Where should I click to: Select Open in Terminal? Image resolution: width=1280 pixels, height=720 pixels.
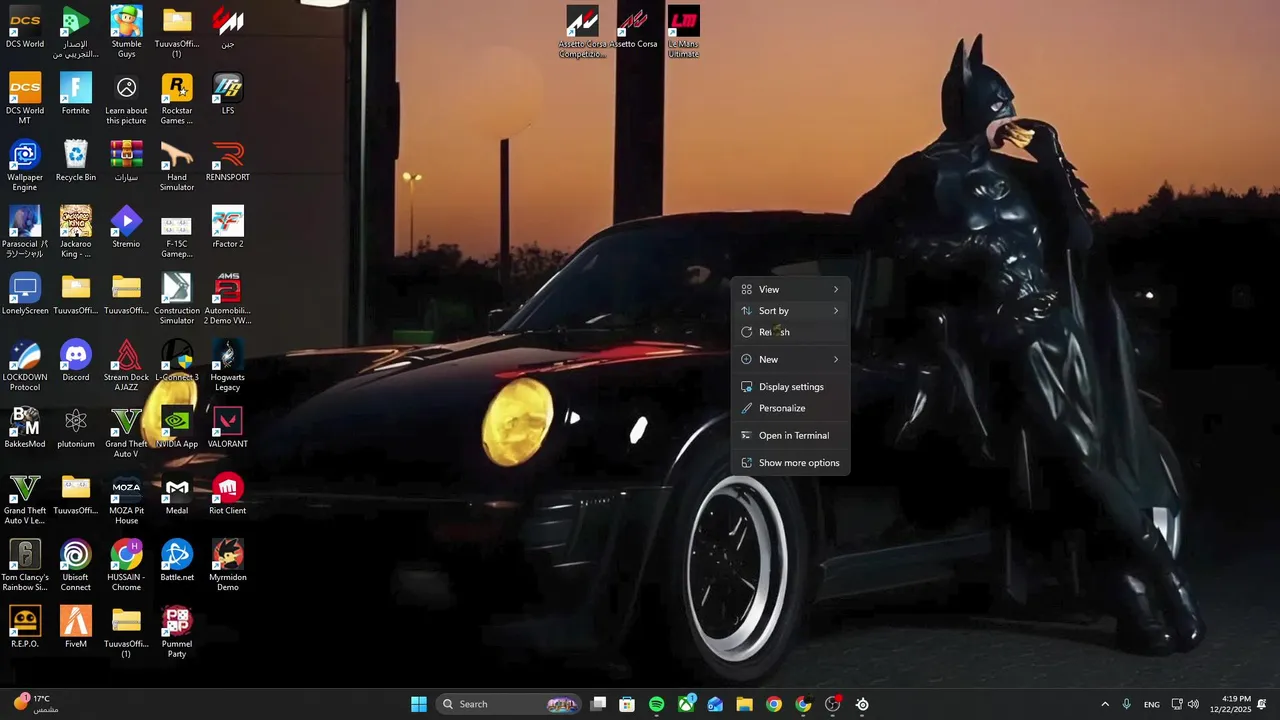point(790,435)
